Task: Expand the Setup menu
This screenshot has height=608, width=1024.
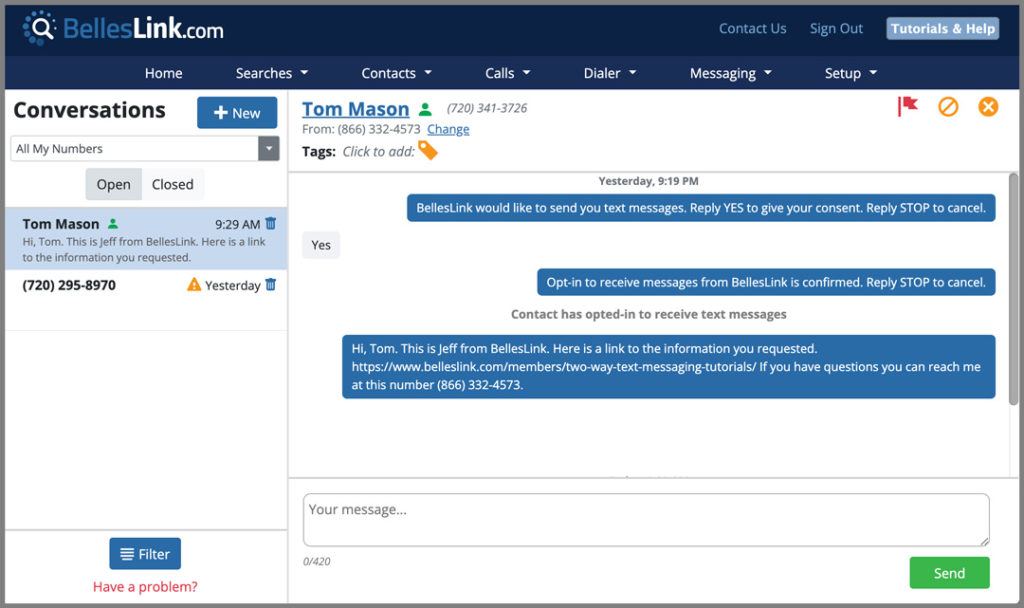Action: (x=850, y=72)
